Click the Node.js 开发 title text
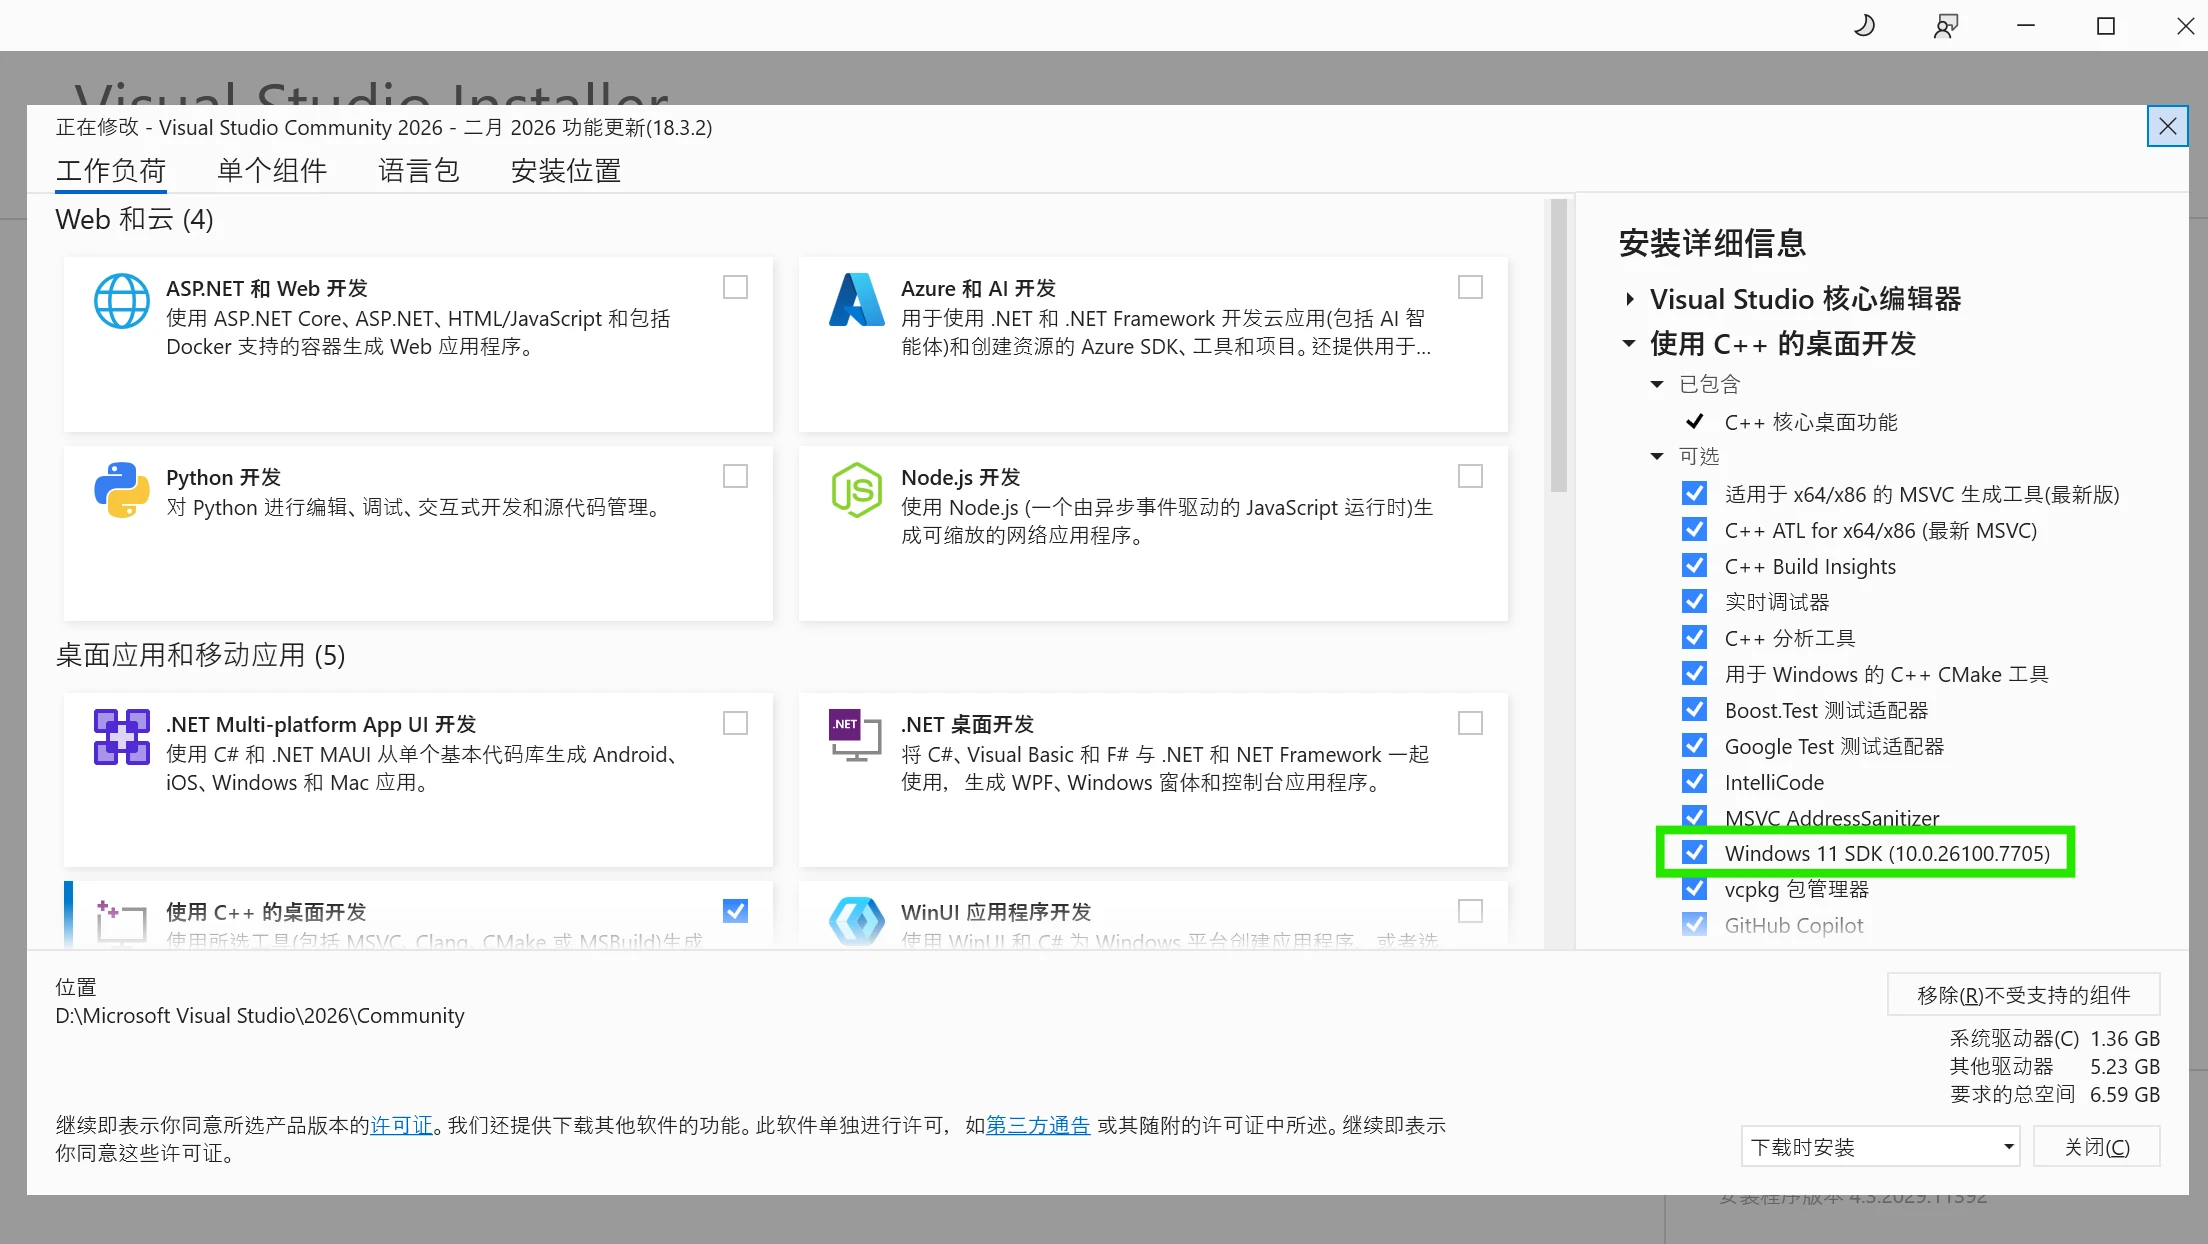 [x=960, y=477]
